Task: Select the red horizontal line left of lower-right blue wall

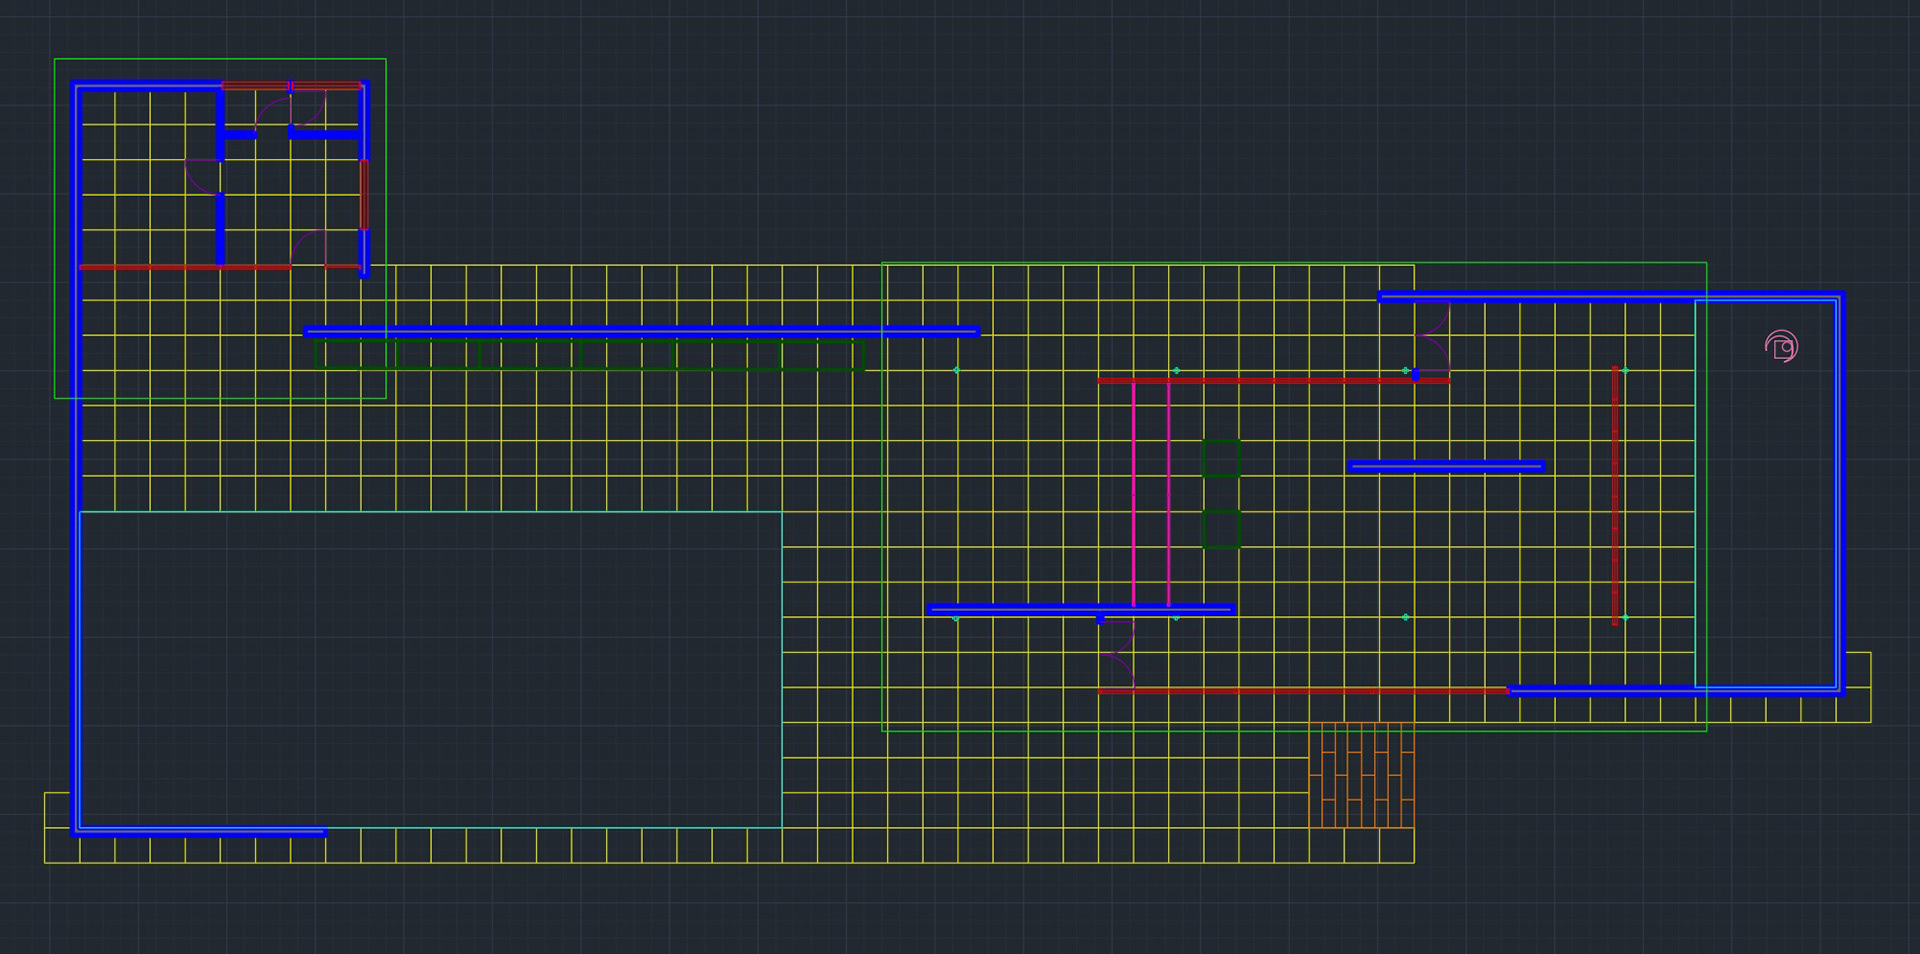Action: tap(1303, 691)
